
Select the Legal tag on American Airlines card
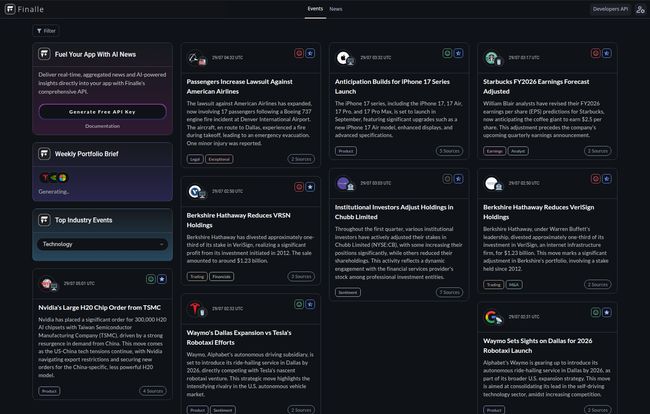click(195, 159)
